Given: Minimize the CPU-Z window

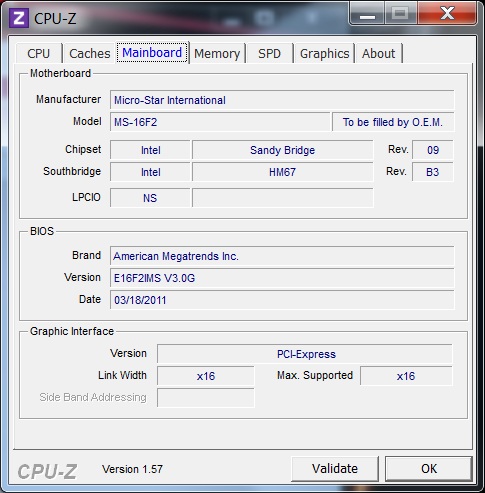Looking at the screenshot, I should coord(367,13).
